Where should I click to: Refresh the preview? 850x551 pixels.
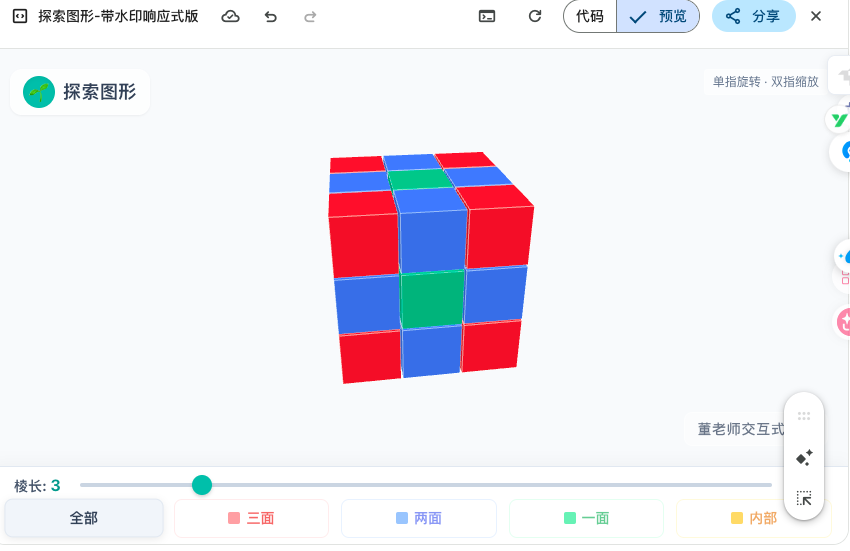(535, 16)
